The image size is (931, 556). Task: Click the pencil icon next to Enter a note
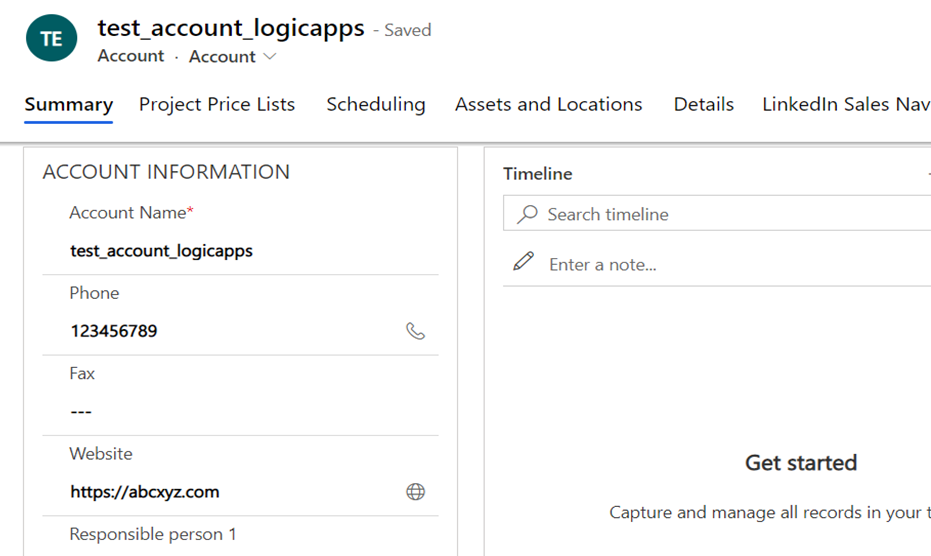(524, 261)
